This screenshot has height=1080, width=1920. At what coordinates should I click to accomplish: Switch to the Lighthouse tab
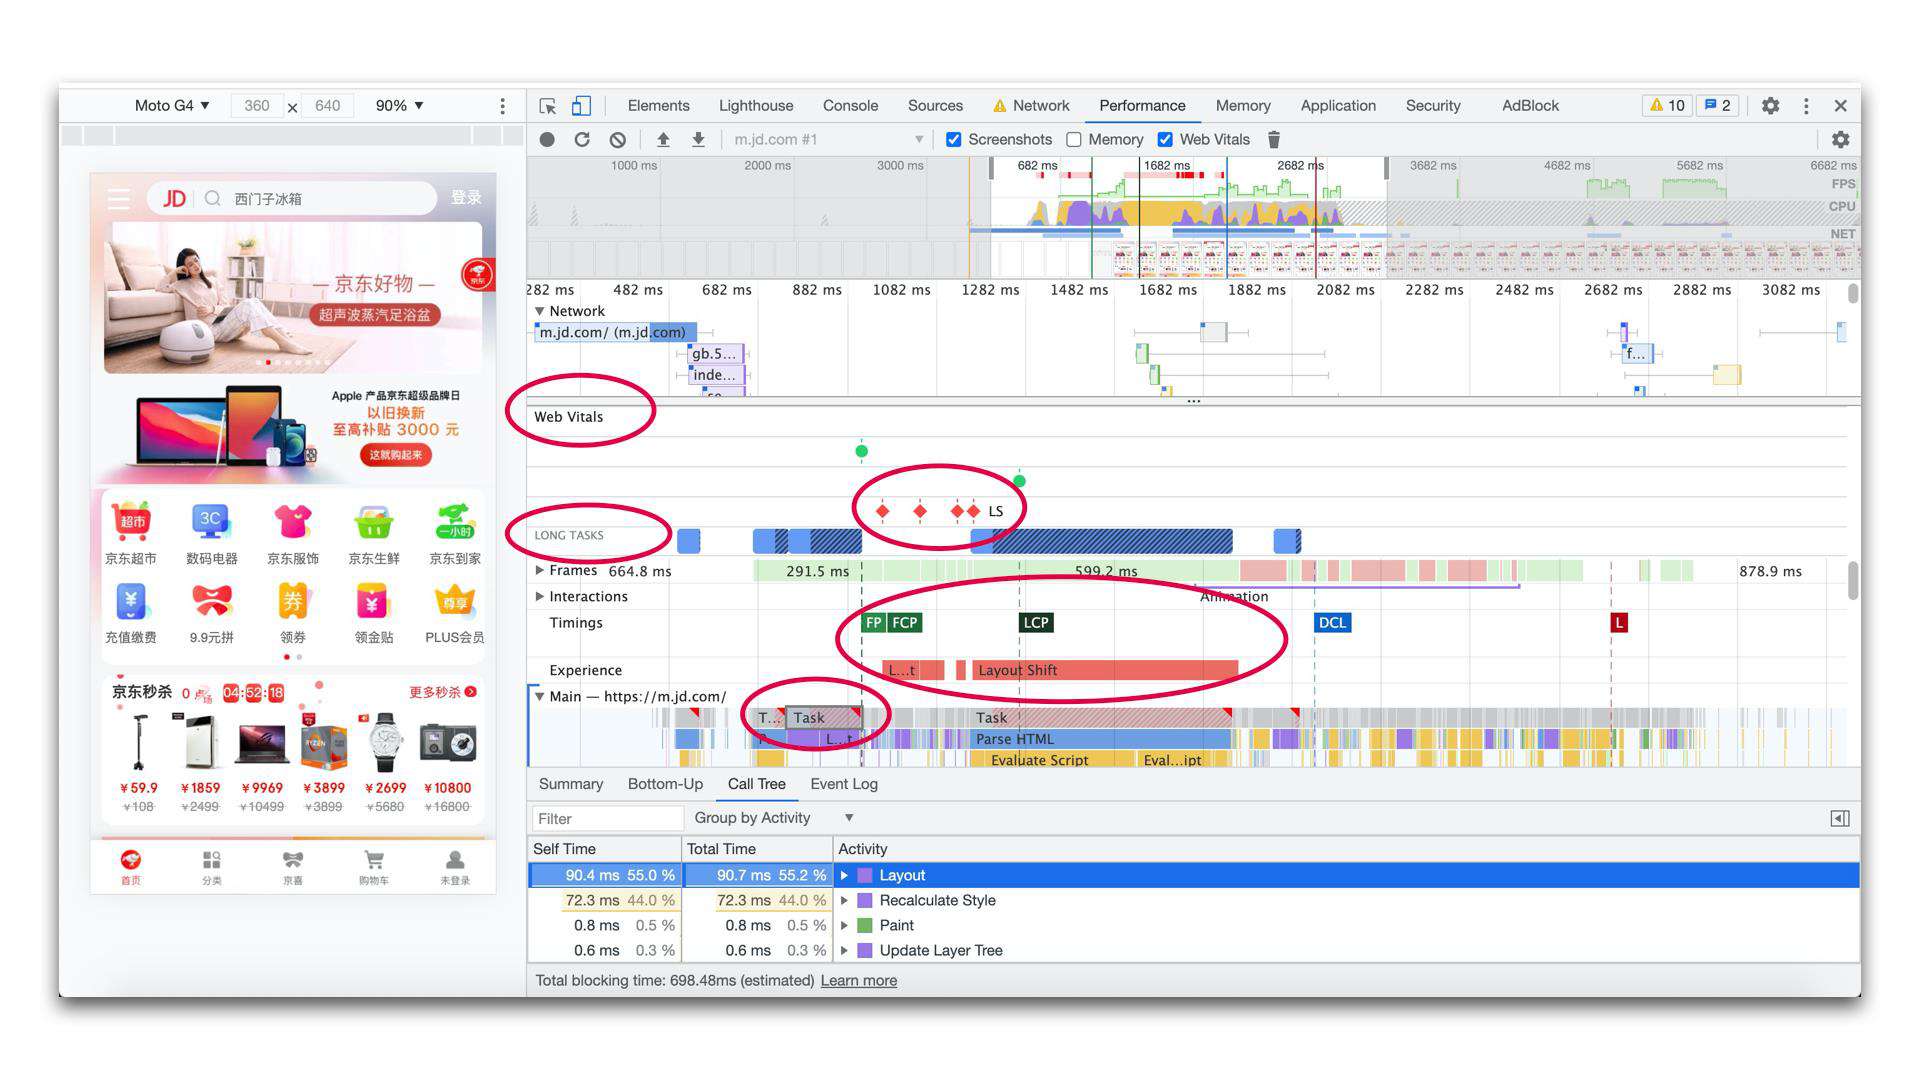pos(756,106)
